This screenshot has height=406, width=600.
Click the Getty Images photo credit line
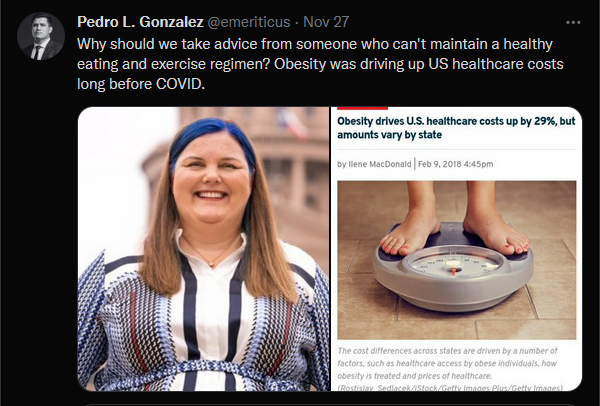click(450, 388)
